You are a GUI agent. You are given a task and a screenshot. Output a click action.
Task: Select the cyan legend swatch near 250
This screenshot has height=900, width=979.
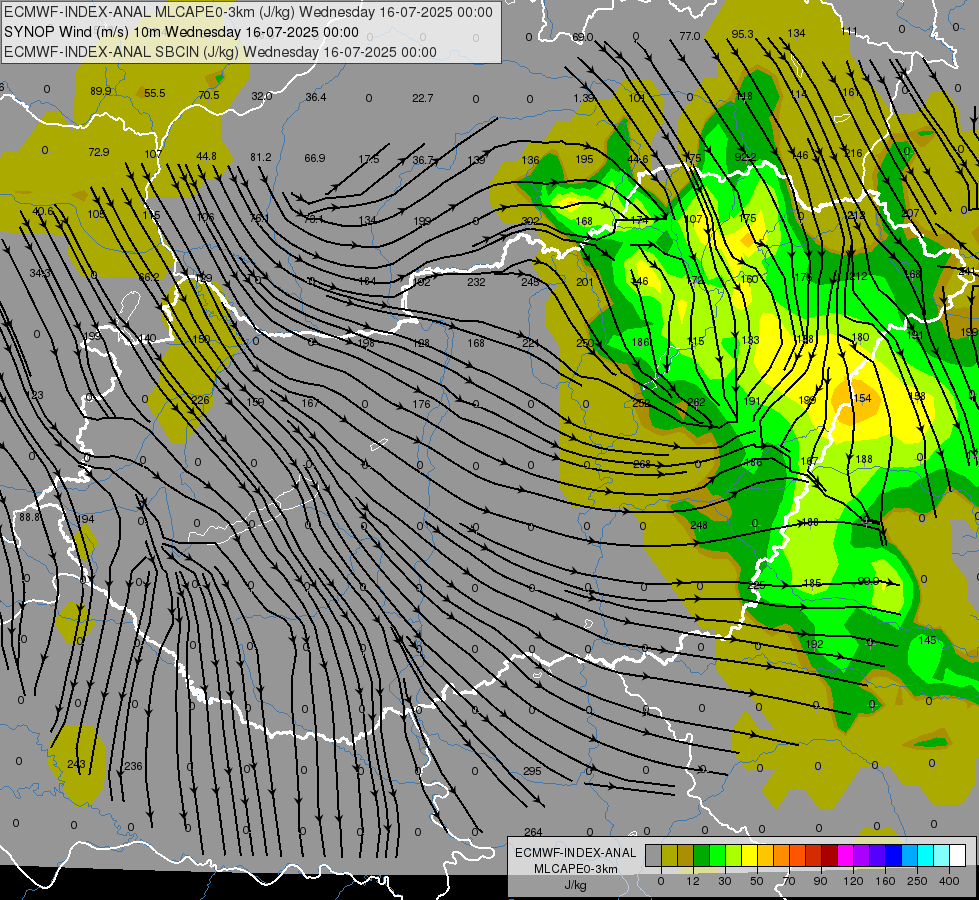(926, 855)
